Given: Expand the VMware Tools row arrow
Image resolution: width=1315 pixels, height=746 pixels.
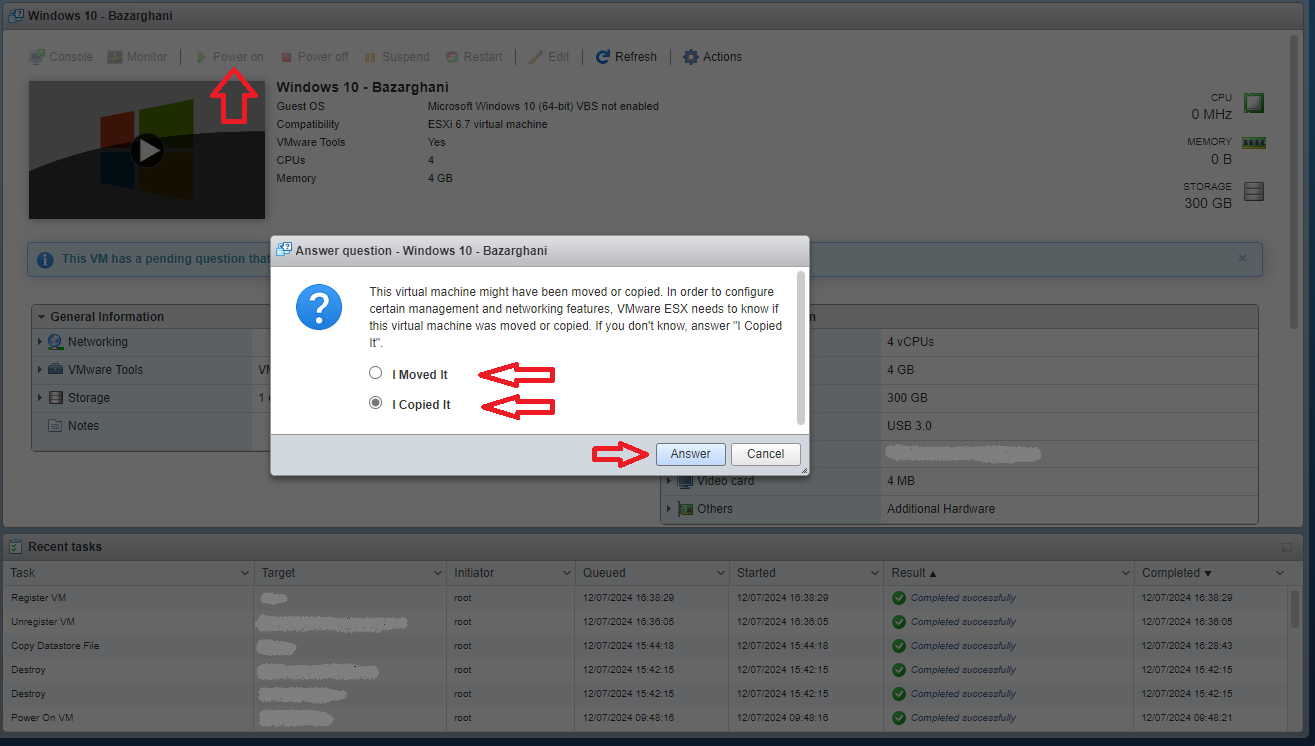Looking at the screenshot, I should [x=40, y=370].
